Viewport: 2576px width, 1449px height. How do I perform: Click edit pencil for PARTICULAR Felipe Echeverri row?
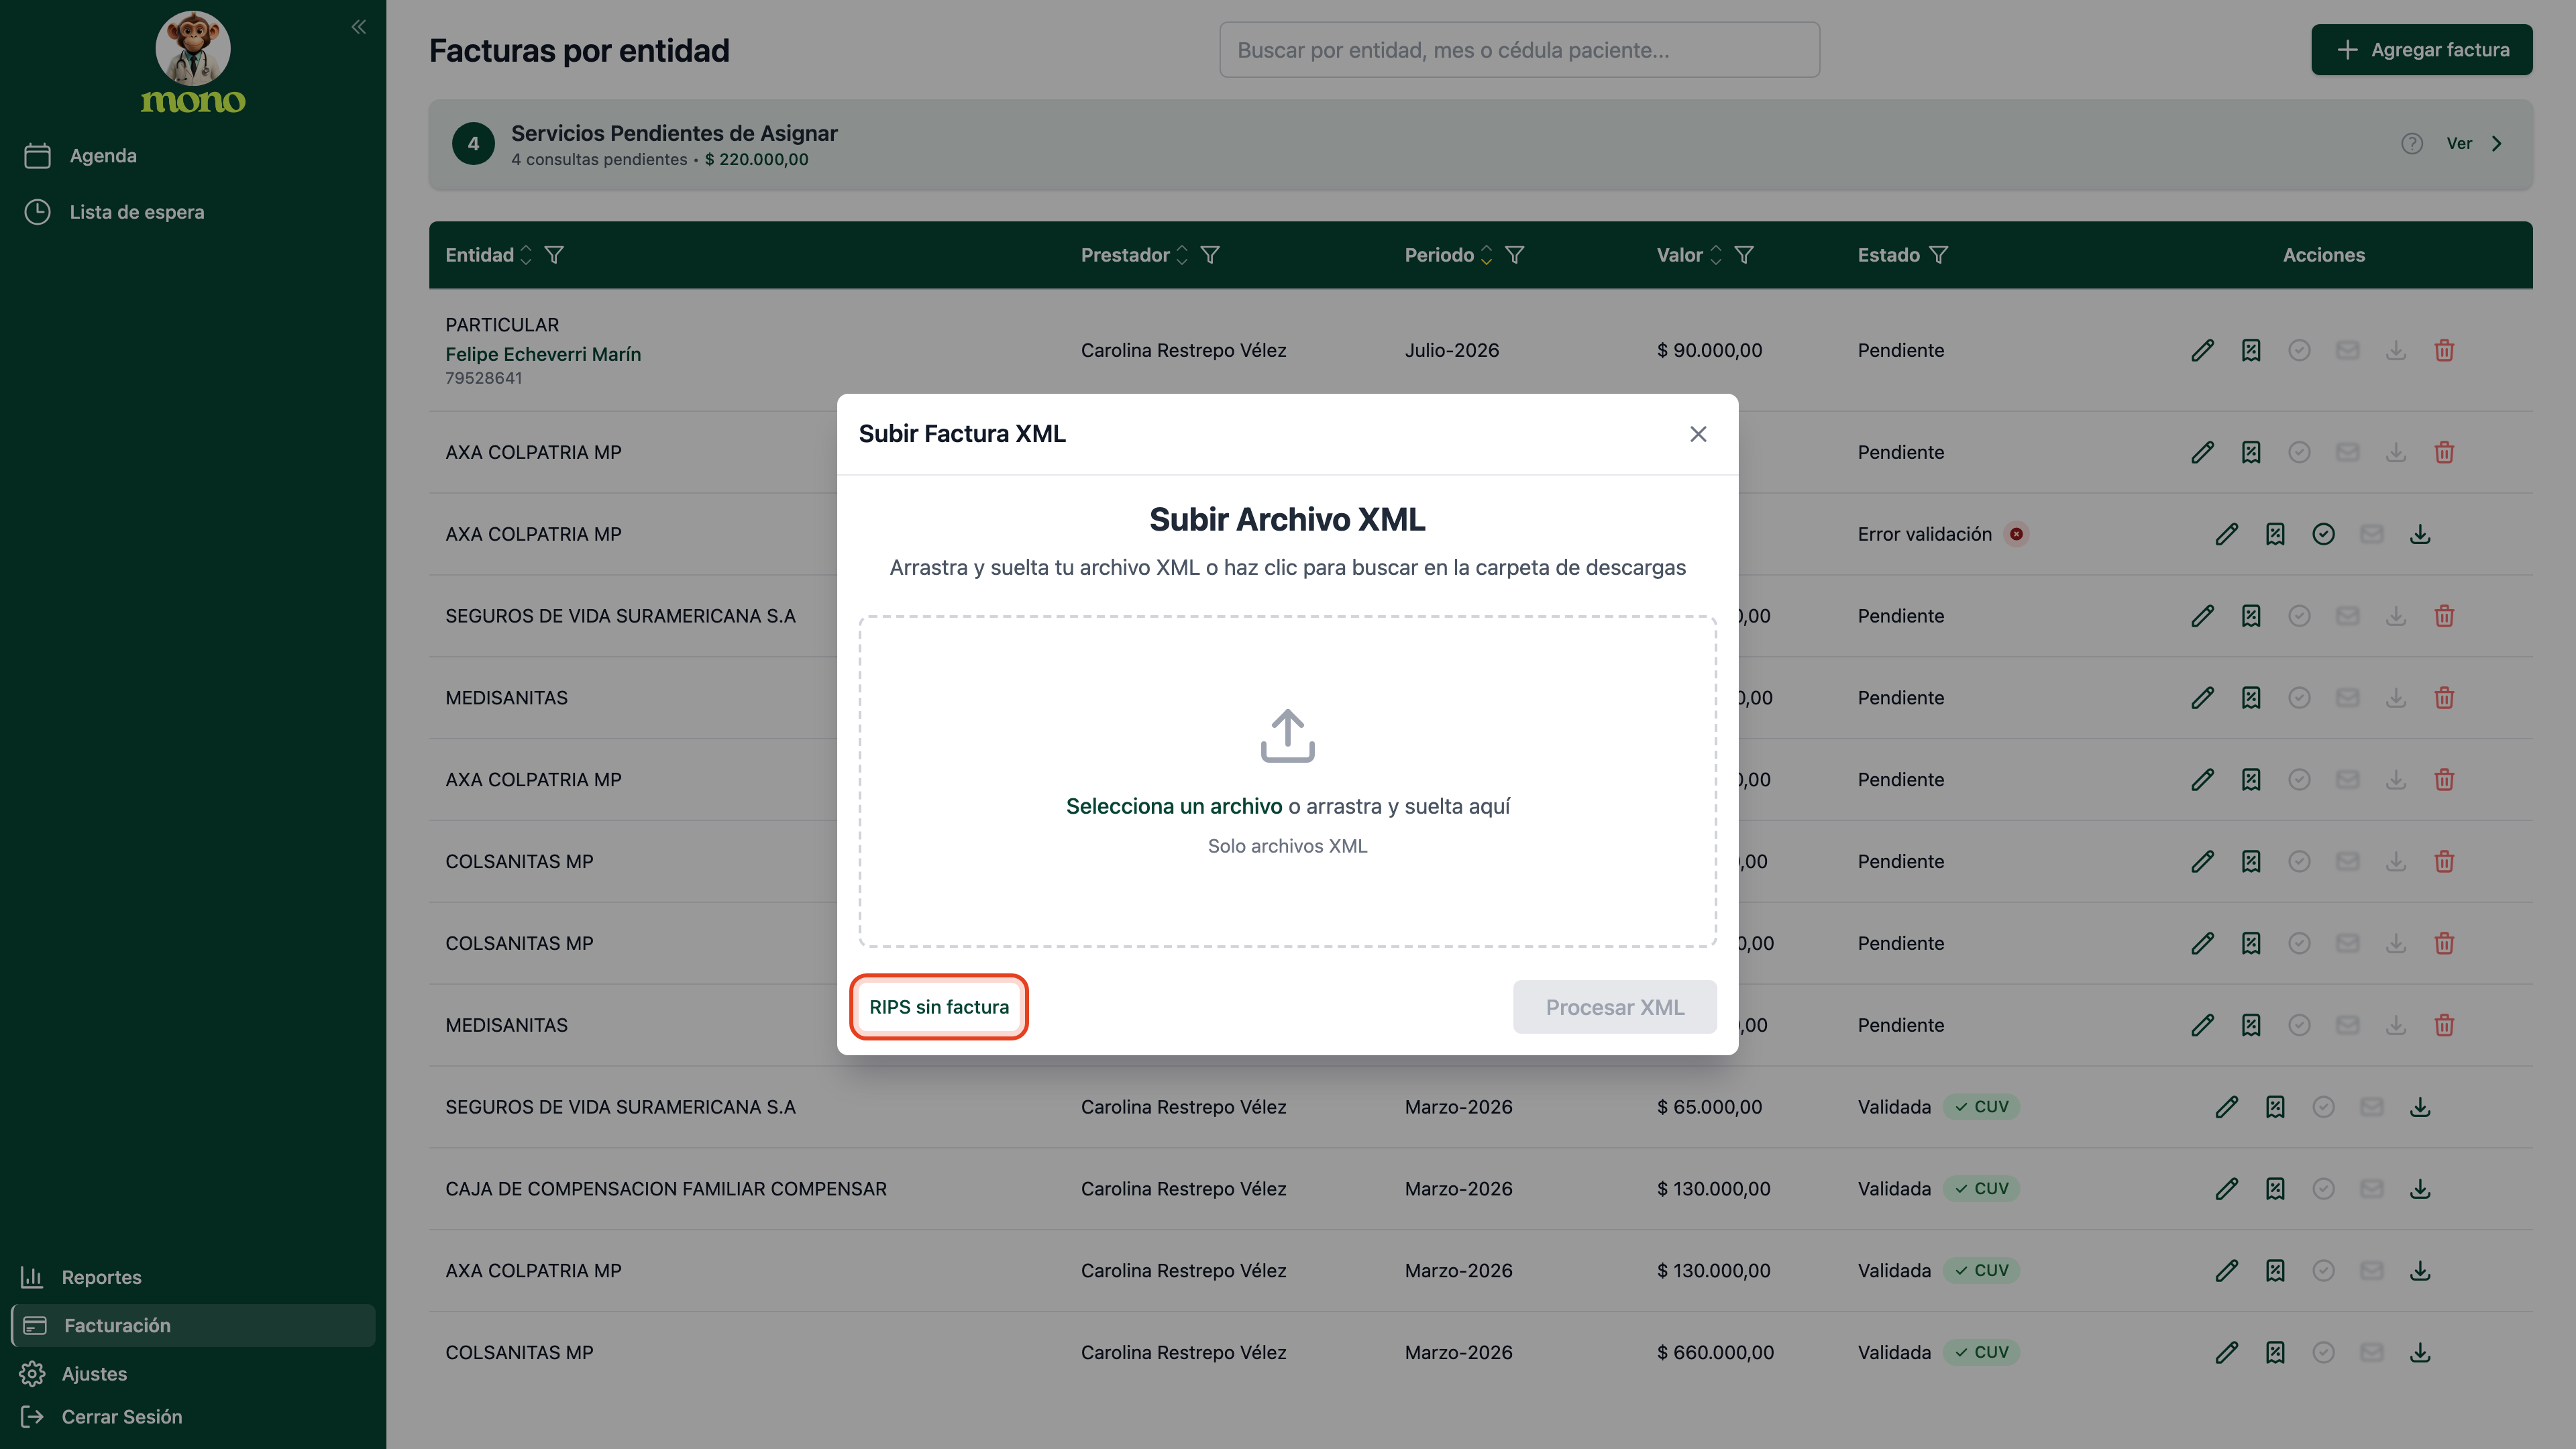pyautogui.click(x=2202, y=351)
